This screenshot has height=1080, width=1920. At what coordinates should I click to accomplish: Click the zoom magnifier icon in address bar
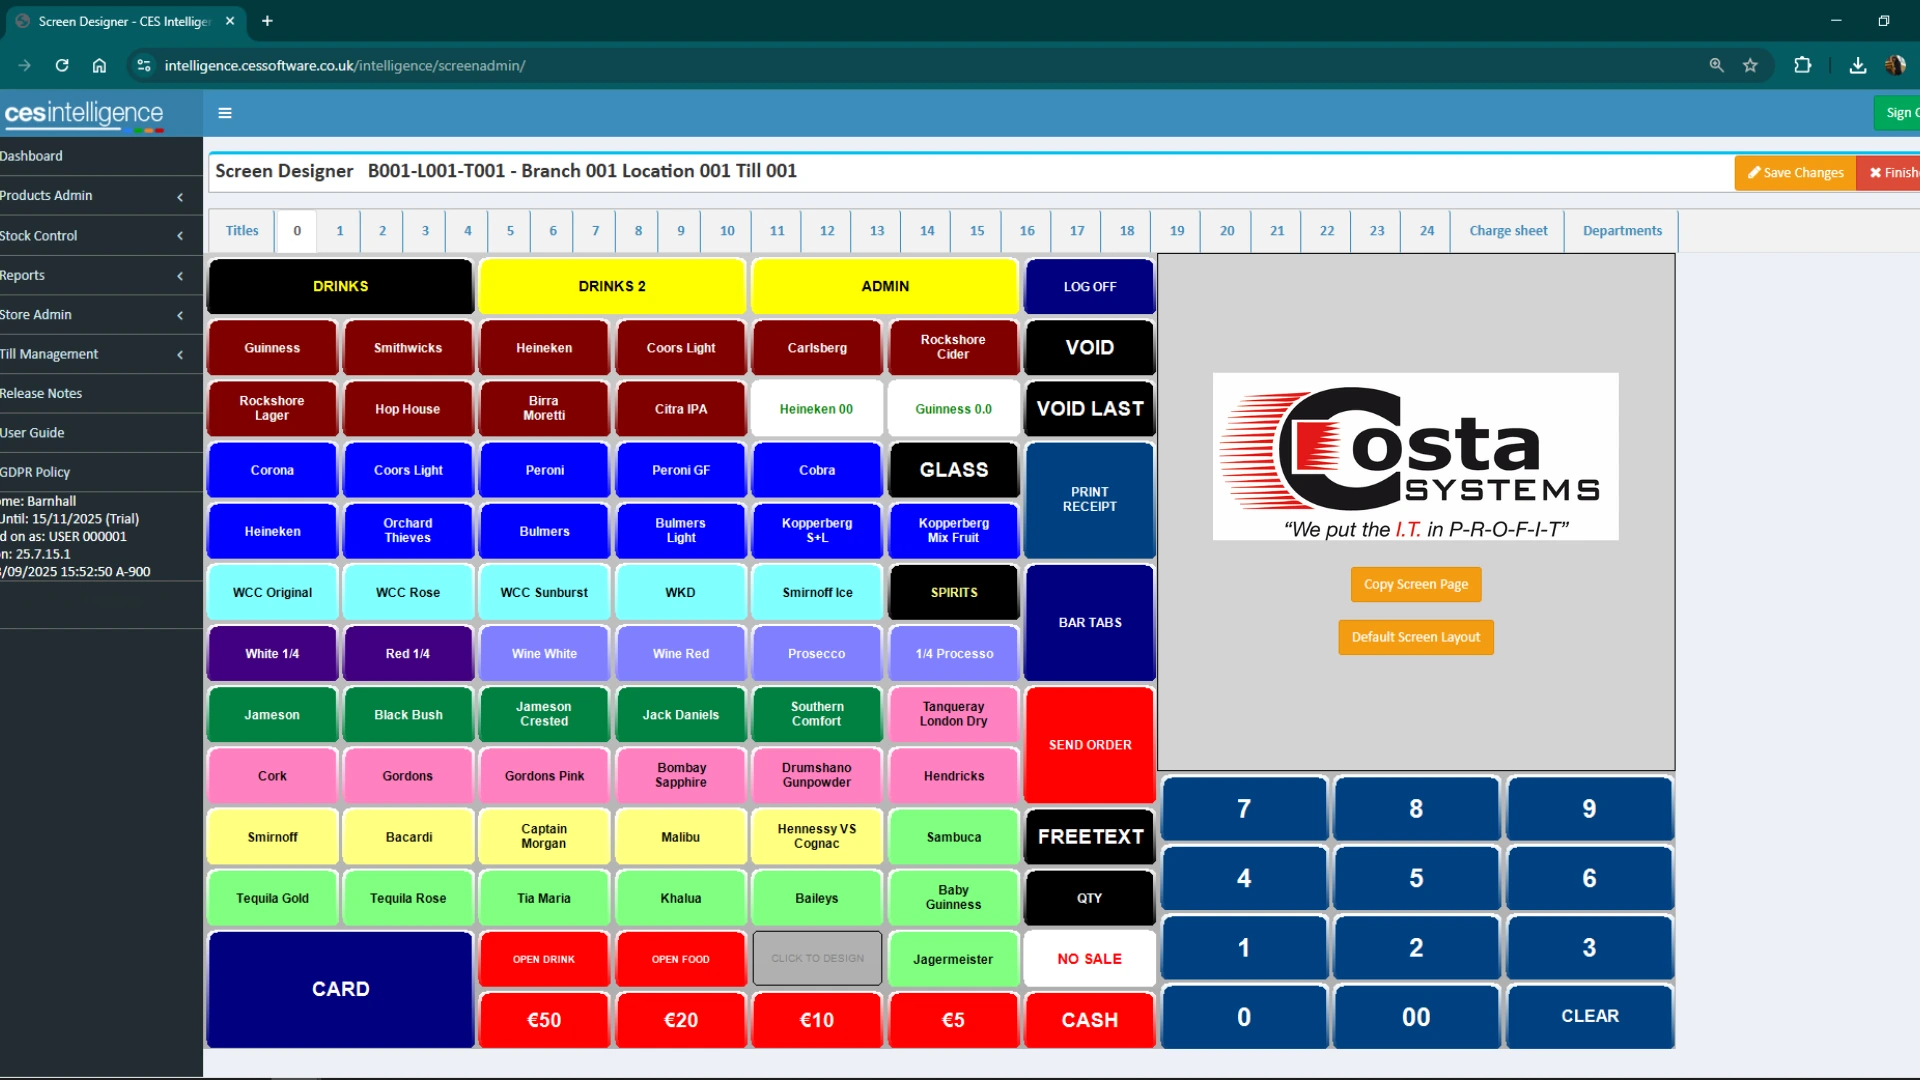point(1716,65)
